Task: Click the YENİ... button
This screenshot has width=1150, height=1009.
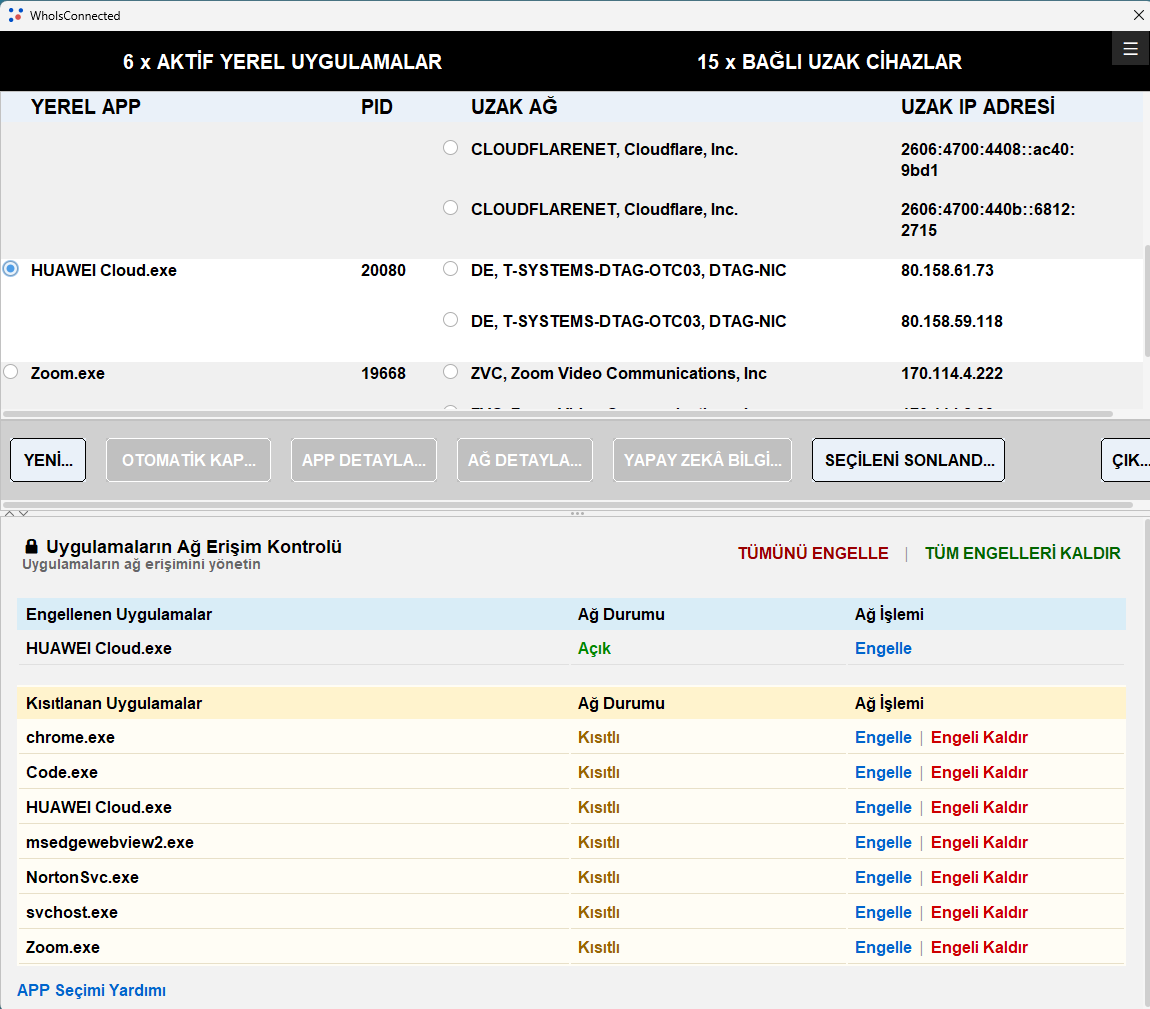Action: click(x=48, y=460)
